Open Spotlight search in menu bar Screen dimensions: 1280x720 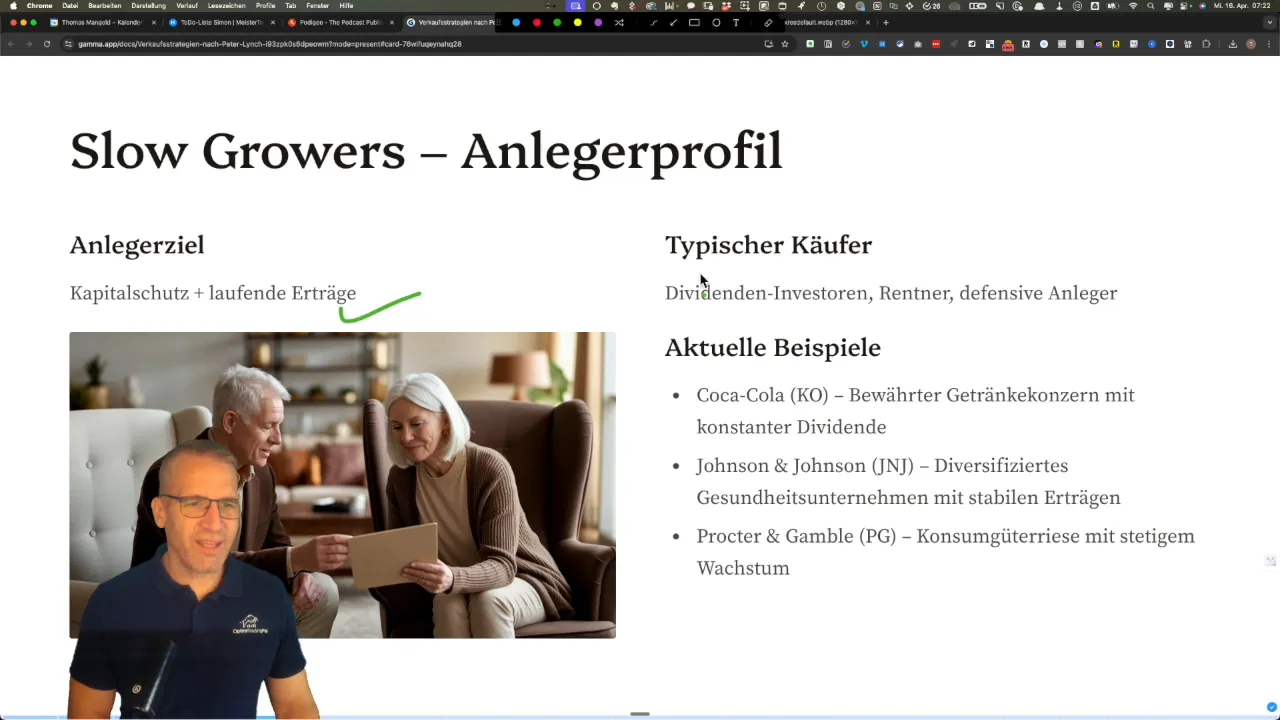coord(1150,5)
